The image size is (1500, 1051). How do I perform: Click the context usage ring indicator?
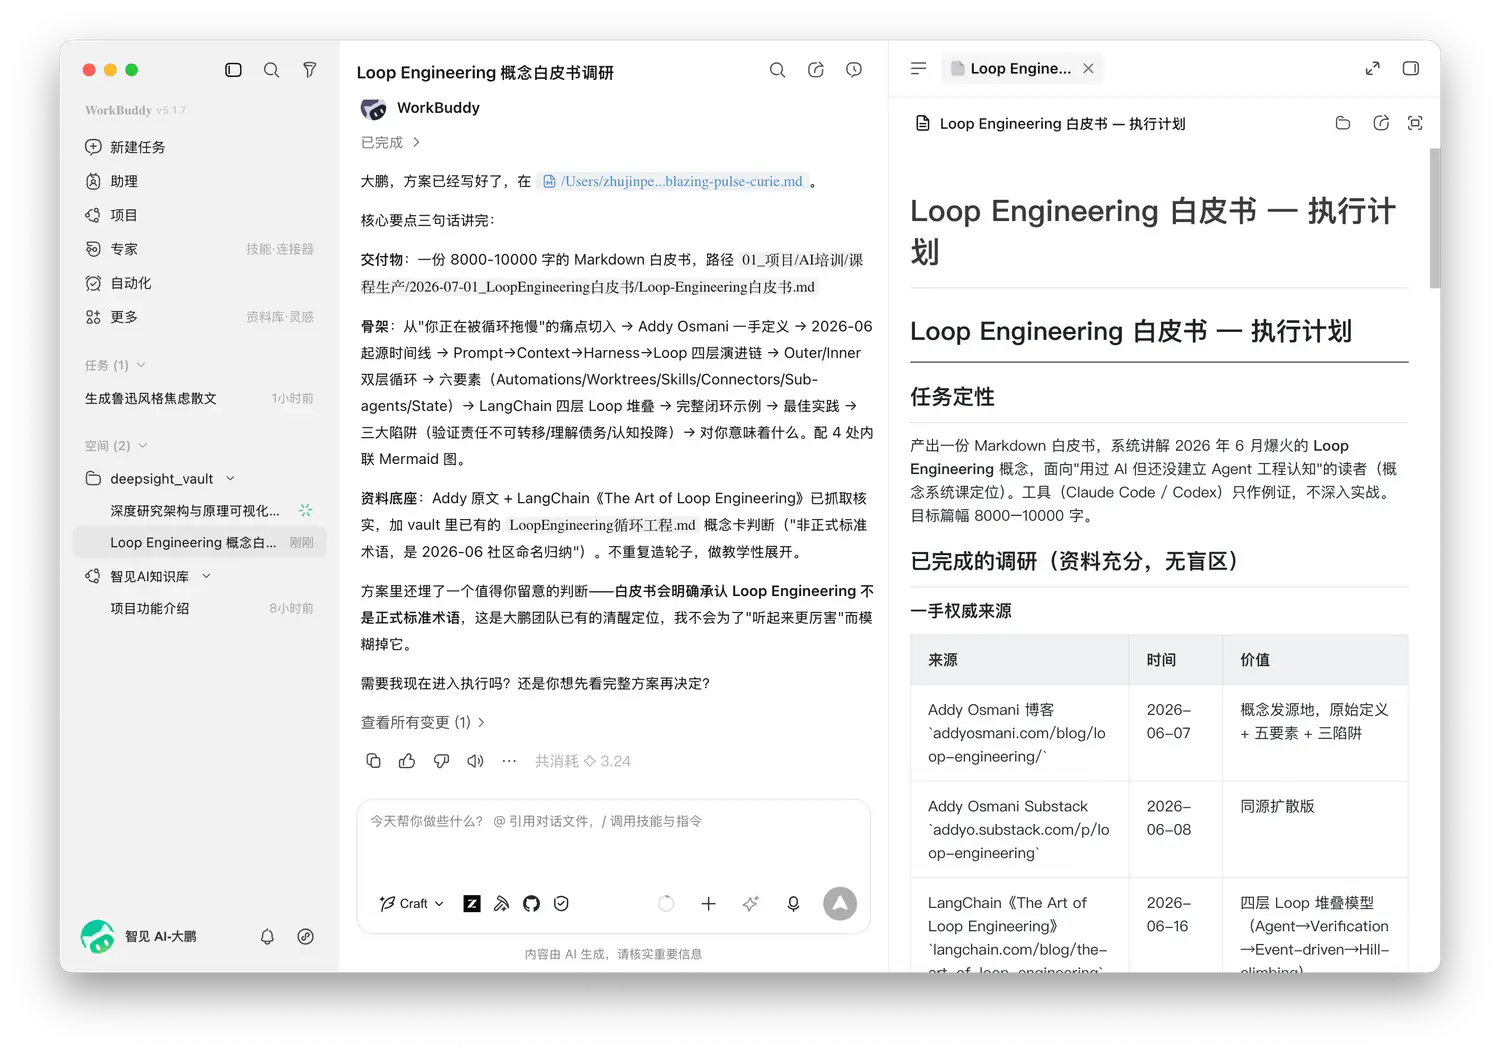(x=666, y=903)
